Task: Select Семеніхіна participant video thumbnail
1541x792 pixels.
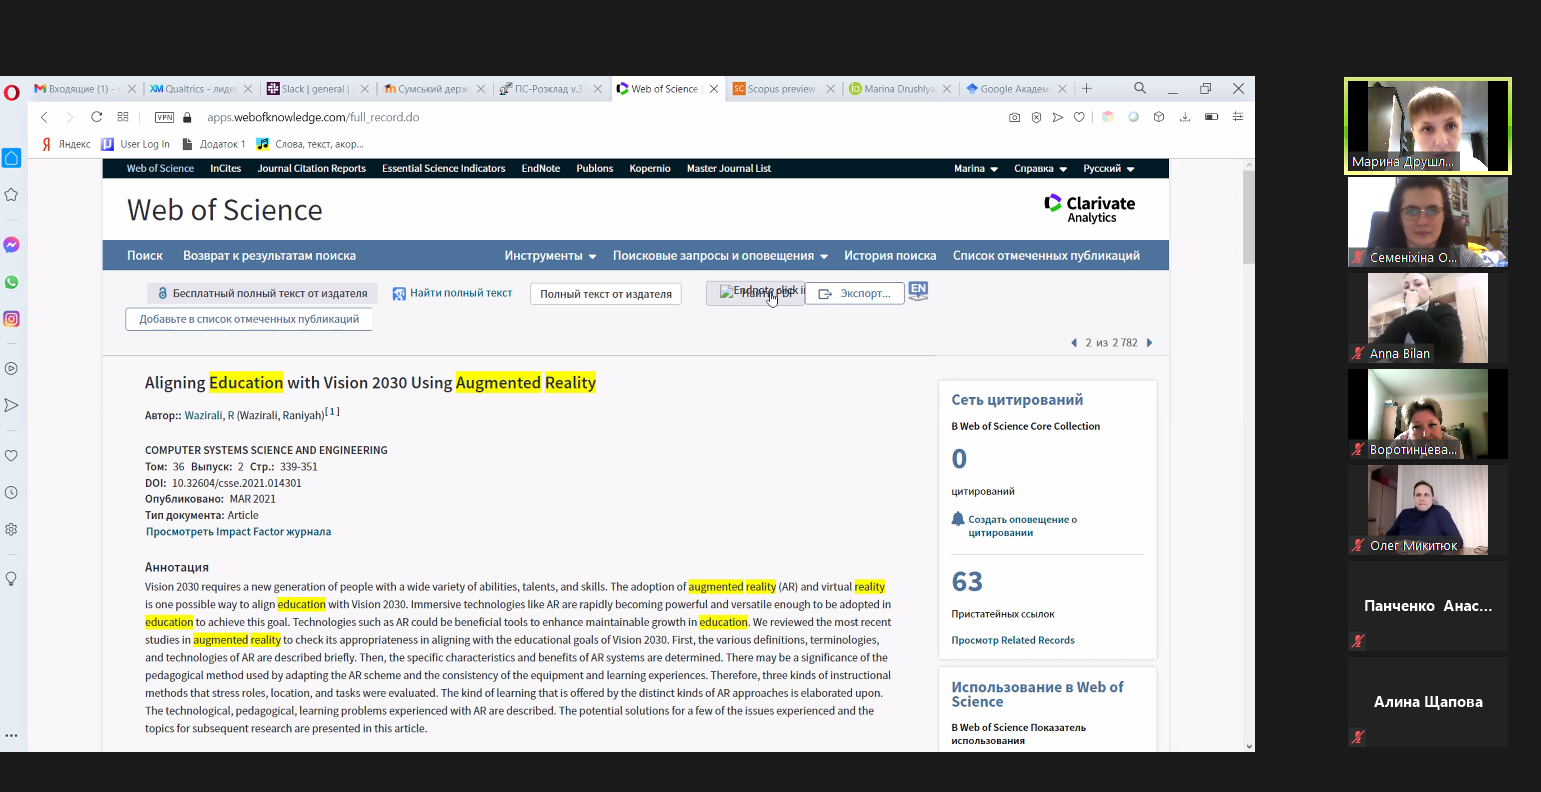Action: click(x=1427, y=222)
